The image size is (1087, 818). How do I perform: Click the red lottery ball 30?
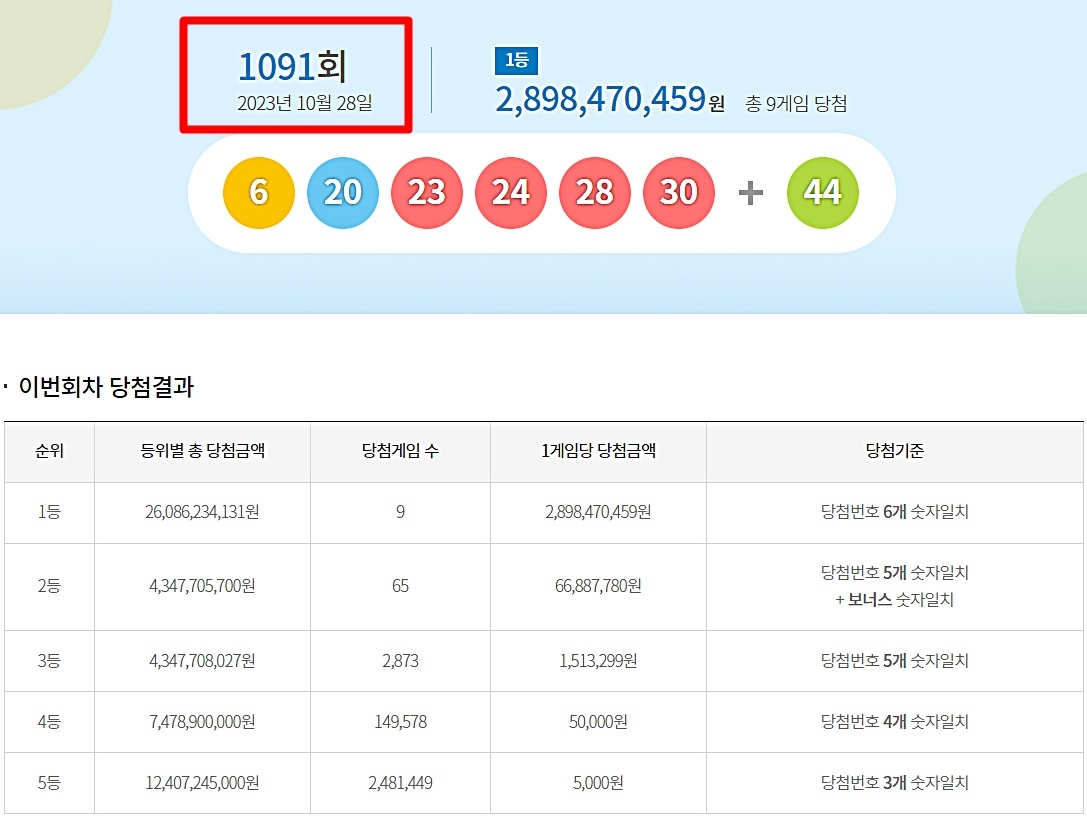pyautogui.click(x=679, y=193)
